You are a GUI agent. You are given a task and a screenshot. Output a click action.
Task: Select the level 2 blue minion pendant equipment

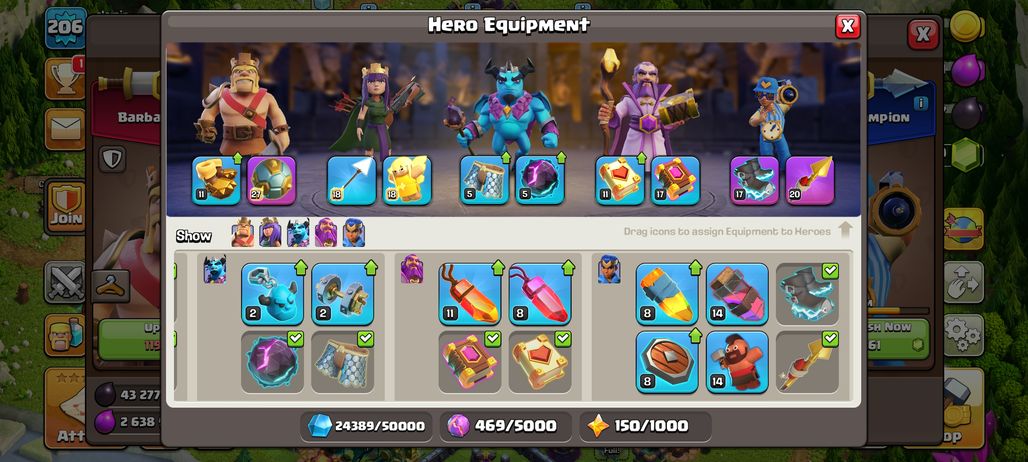click(272, 294)
